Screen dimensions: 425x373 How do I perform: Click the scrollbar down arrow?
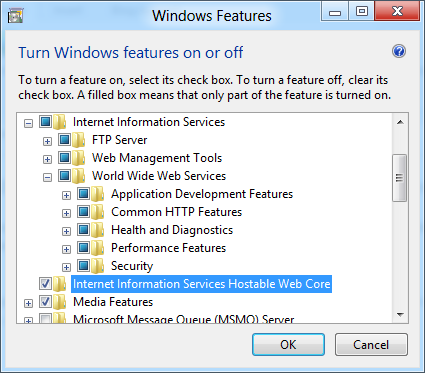coord(400,314)
